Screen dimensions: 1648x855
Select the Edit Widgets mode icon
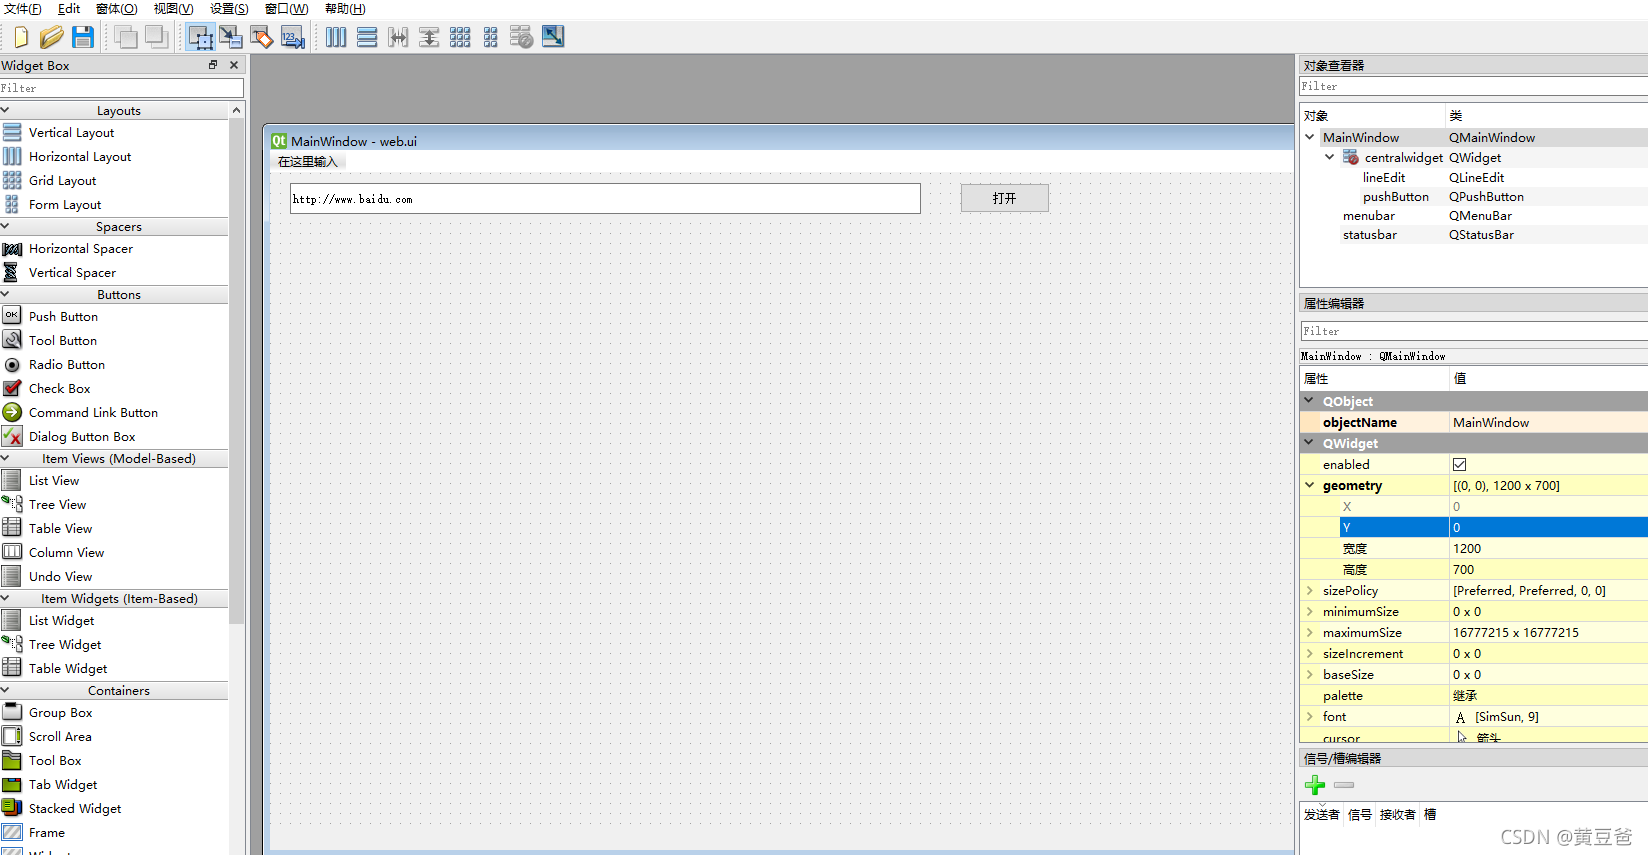200,38
